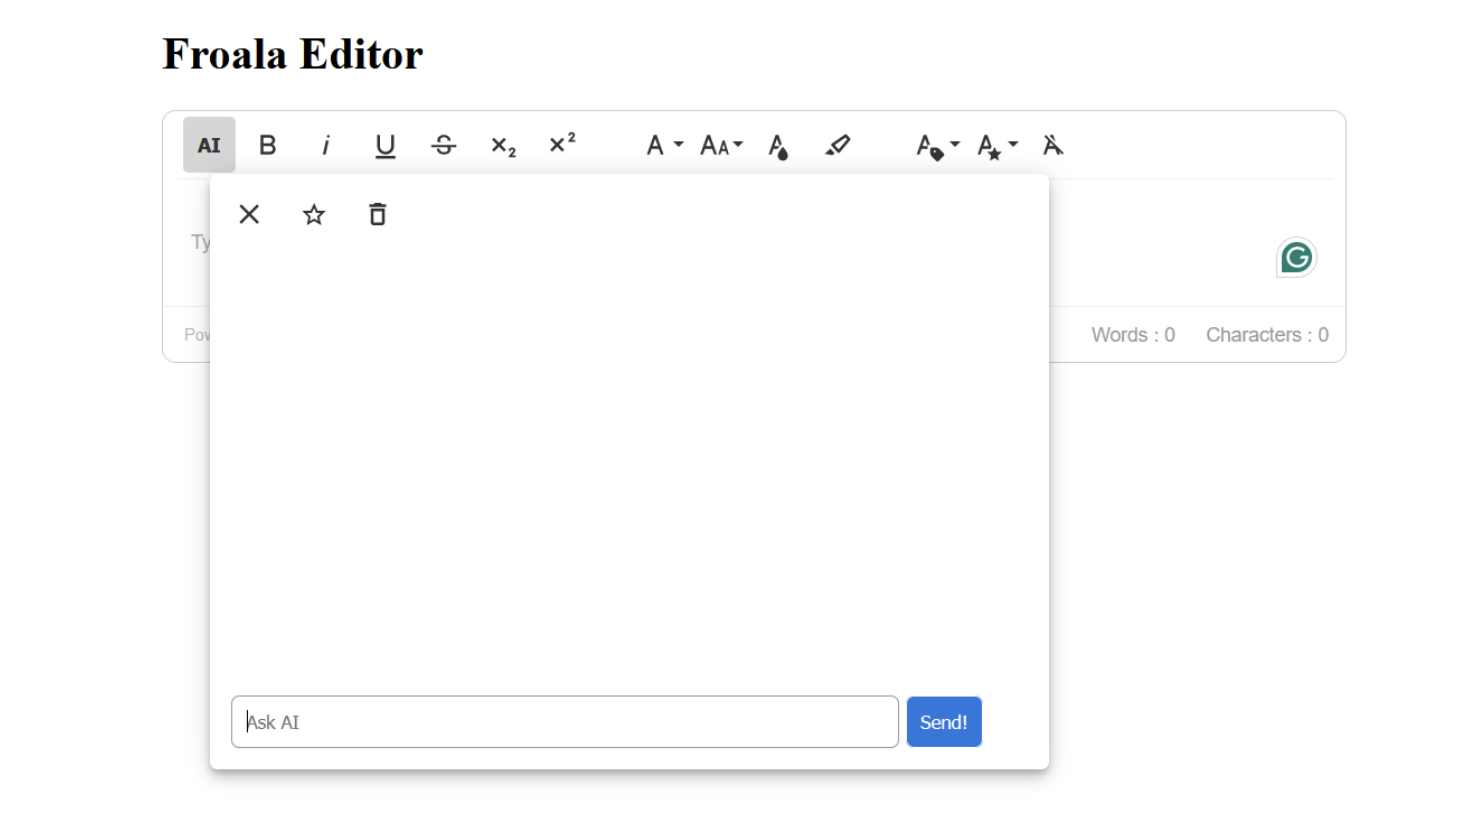Open the text color picker
Viewport: 1480px width, 818px height.
780,147
